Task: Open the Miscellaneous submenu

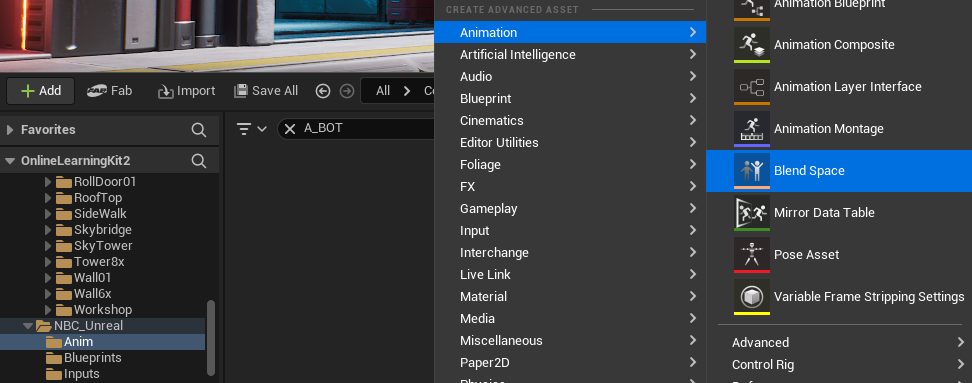Action: (570, 340)
